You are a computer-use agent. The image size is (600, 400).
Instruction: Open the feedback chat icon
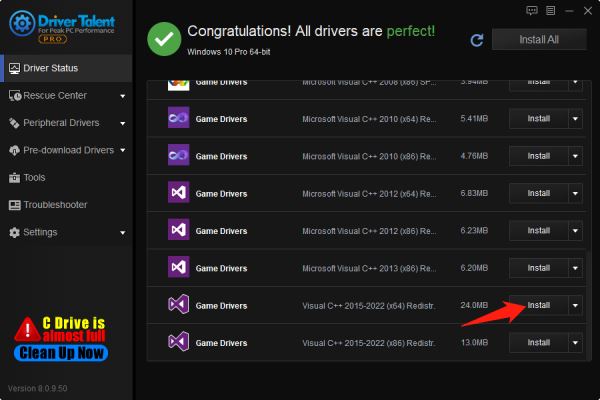coord(532,10)
